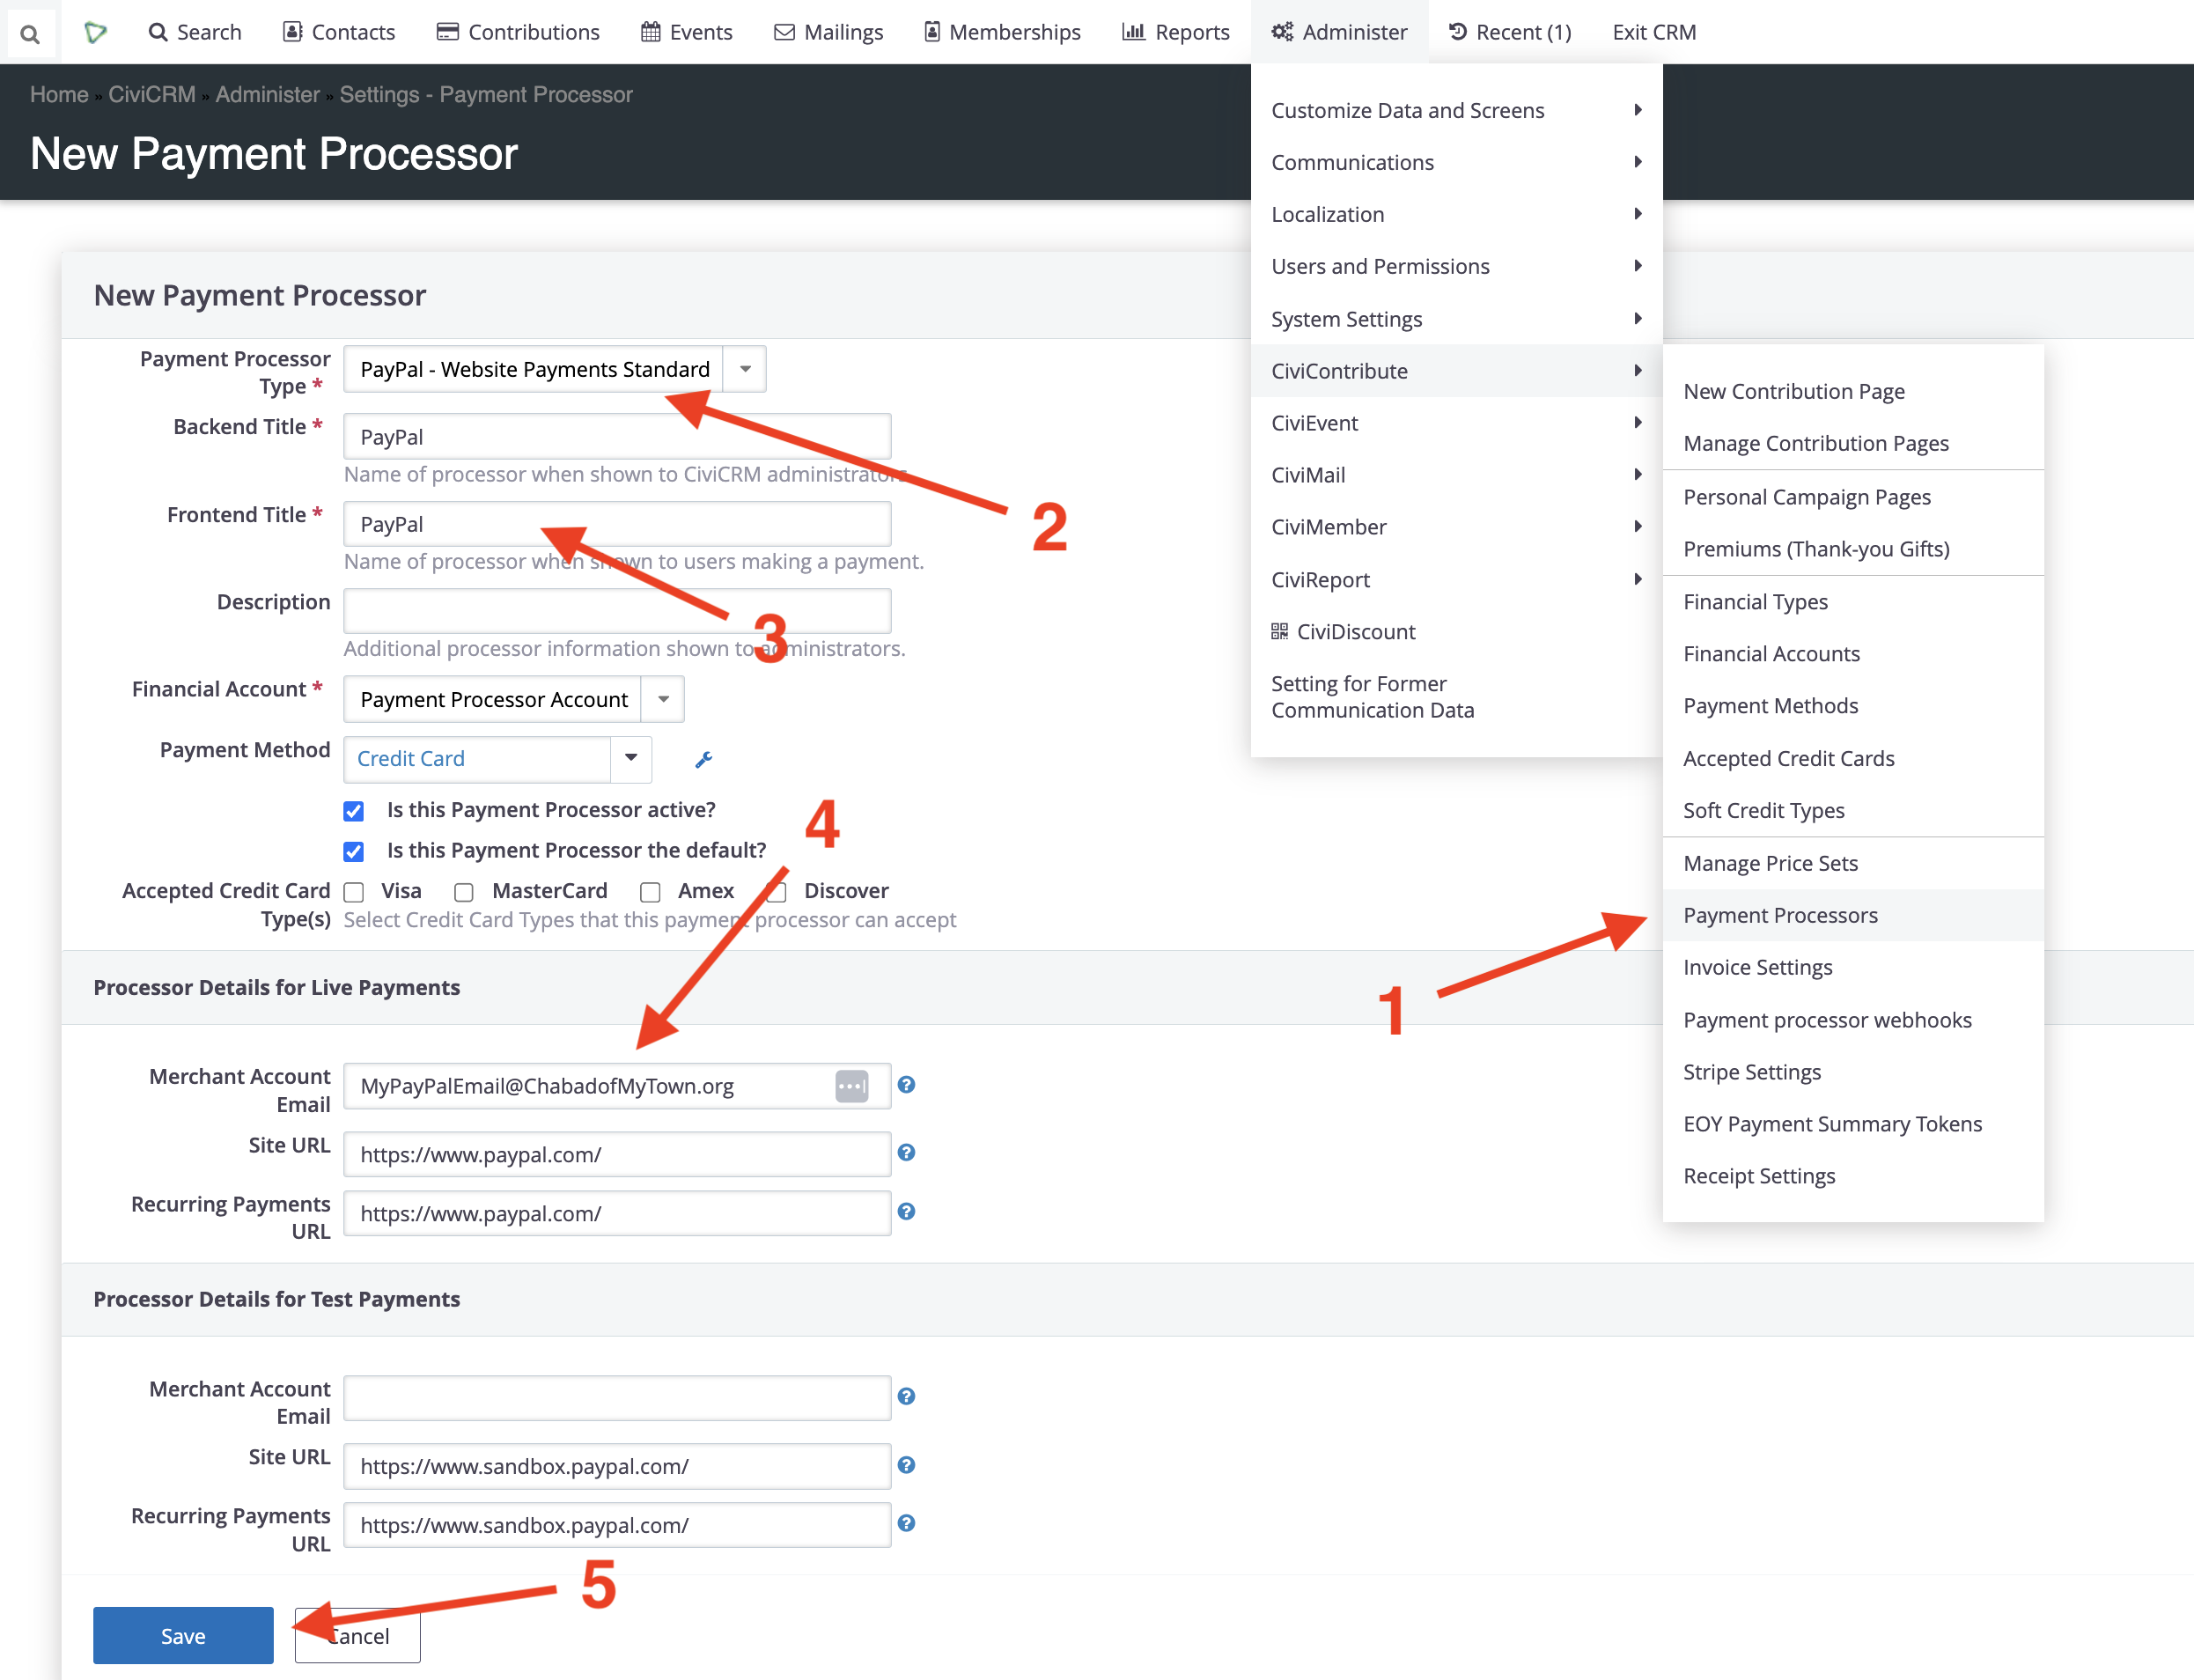2194x1680 pixels.
Task: Open help for test Merchant Account Email
Action: pos(906,1397)
